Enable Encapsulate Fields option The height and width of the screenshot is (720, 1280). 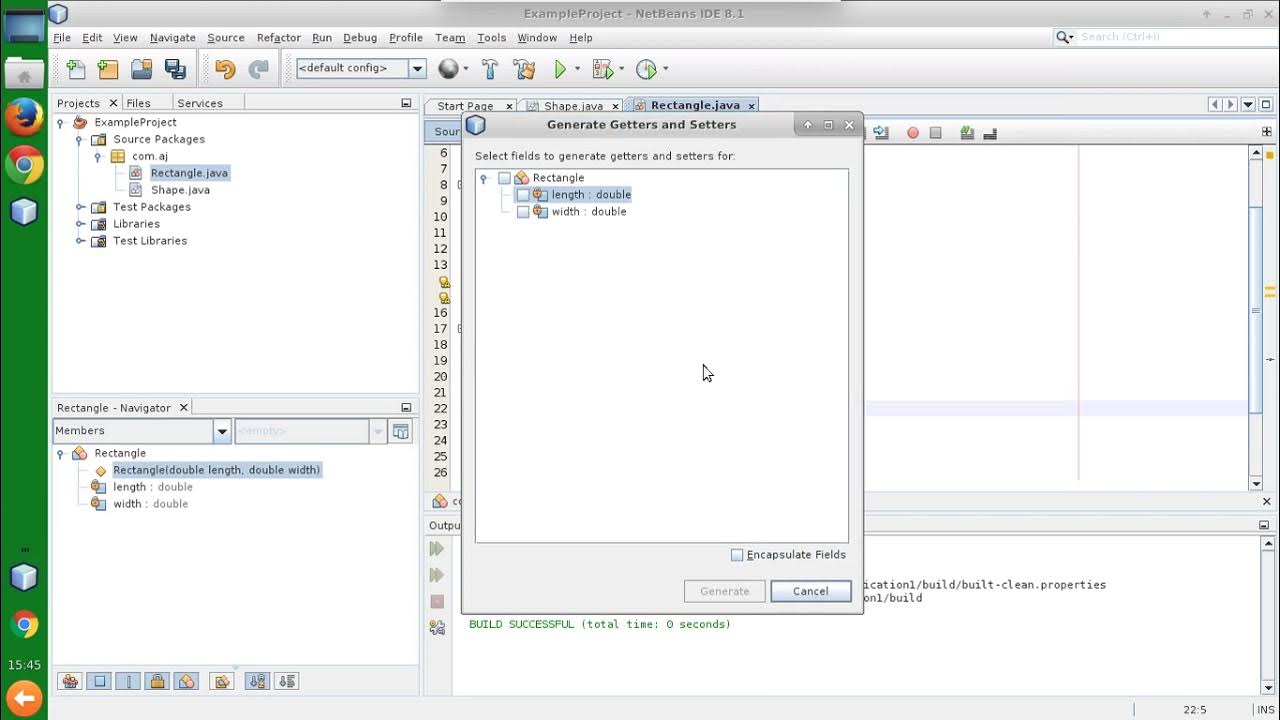(737, 555)
